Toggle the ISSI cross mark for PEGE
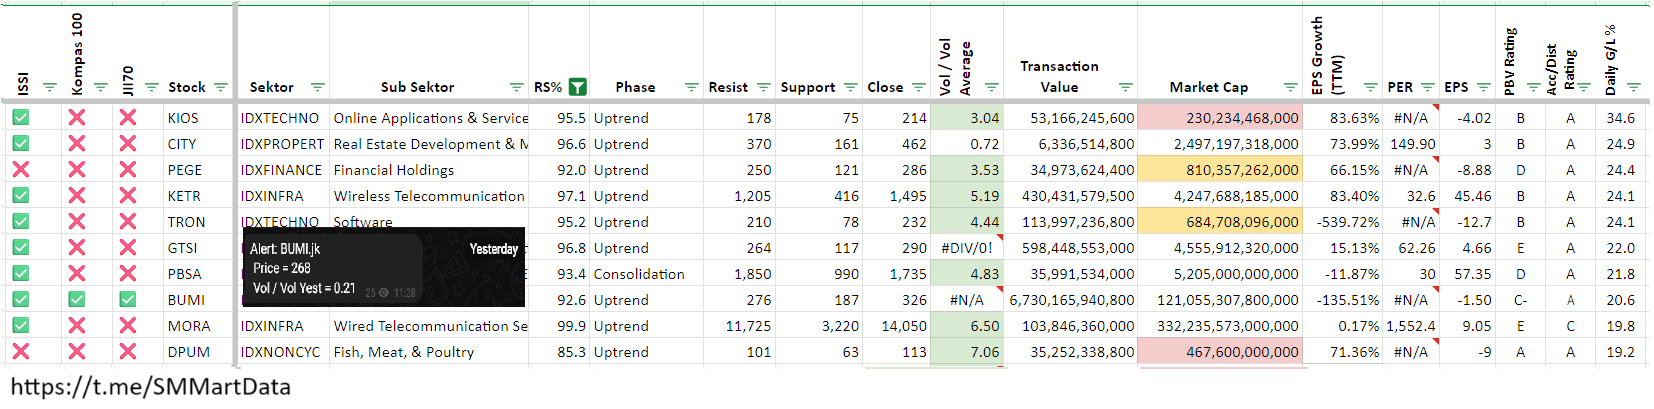Image resolution: width=1654 pixels, height=409 pixels. point(21,170)
